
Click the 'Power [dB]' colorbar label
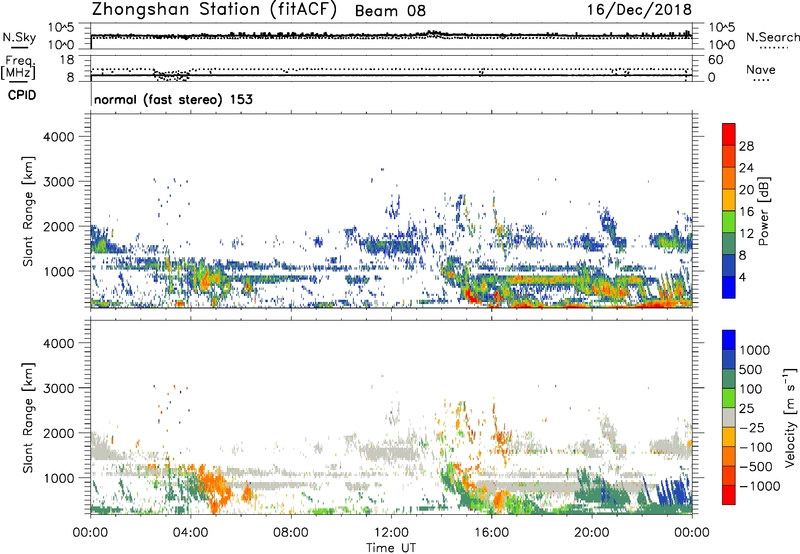763,211
